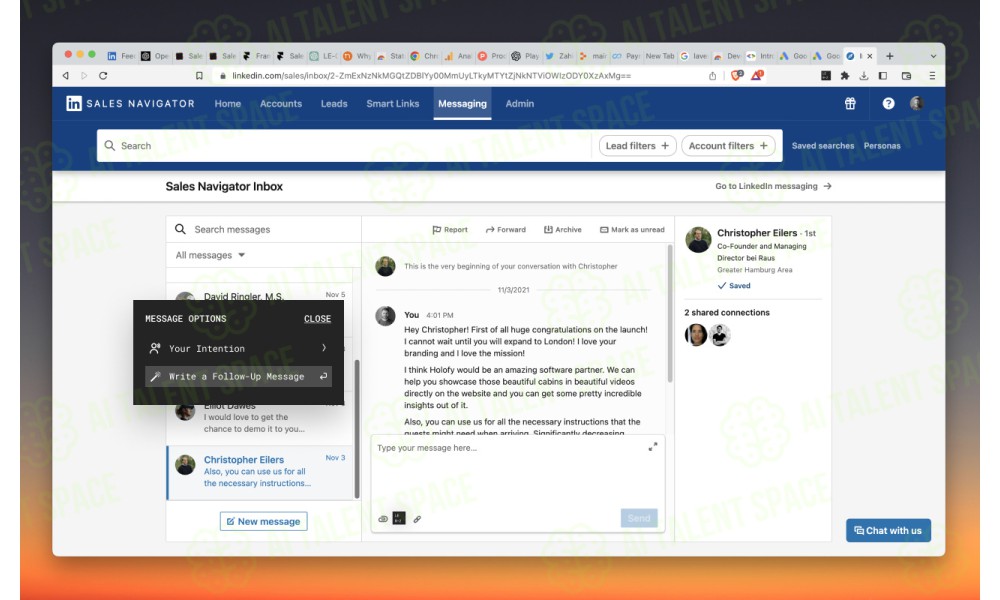Open the Brave shields icon
The width and height of the screenshot is (1000, 600).
click(737, 75)
